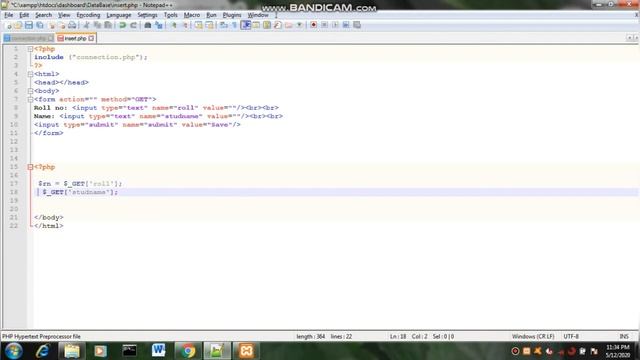Click the Close All toolbar icon

[62, 25]
